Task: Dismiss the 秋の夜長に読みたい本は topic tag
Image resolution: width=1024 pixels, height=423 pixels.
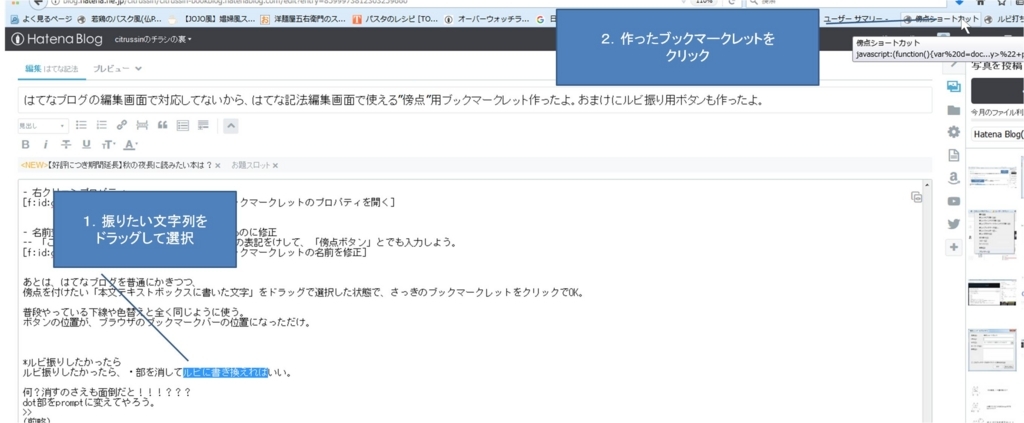Action: click(218, 166)
